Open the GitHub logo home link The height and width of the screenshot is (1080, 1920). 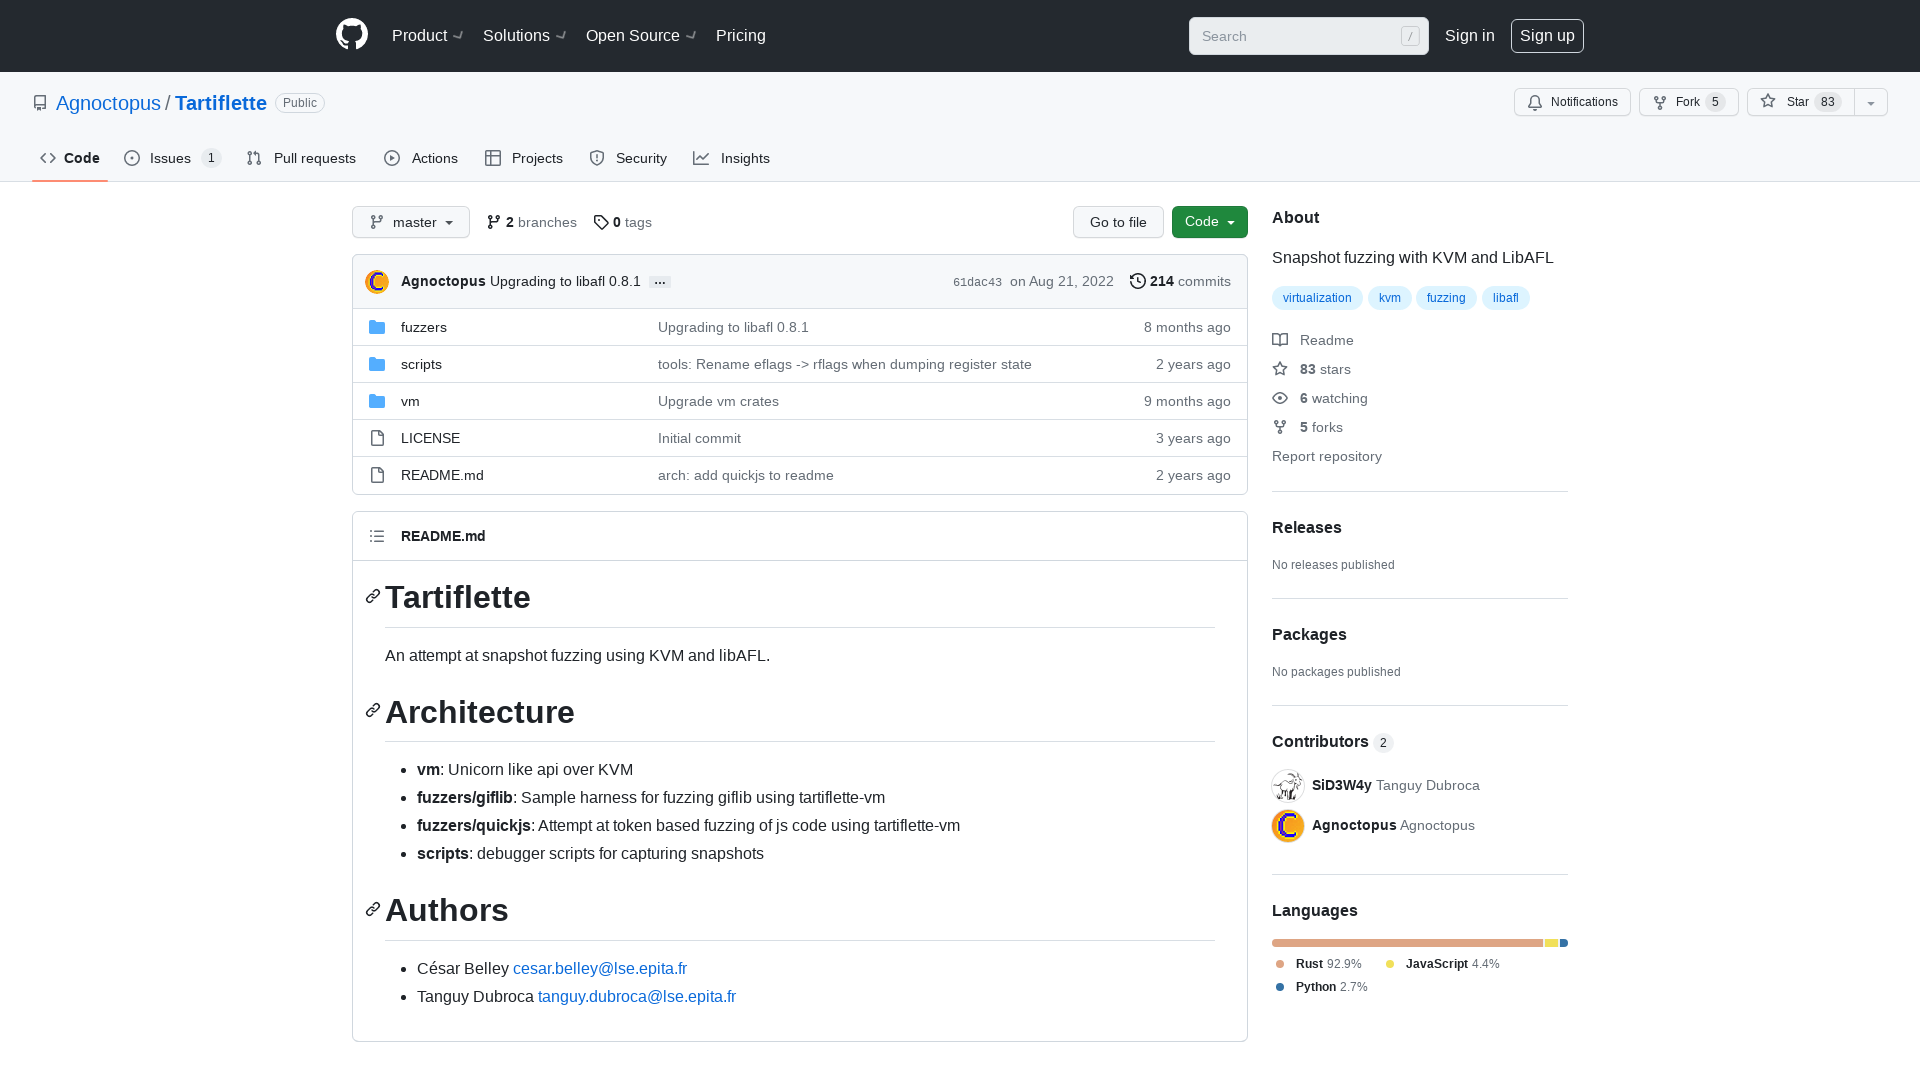coord(352,35)
